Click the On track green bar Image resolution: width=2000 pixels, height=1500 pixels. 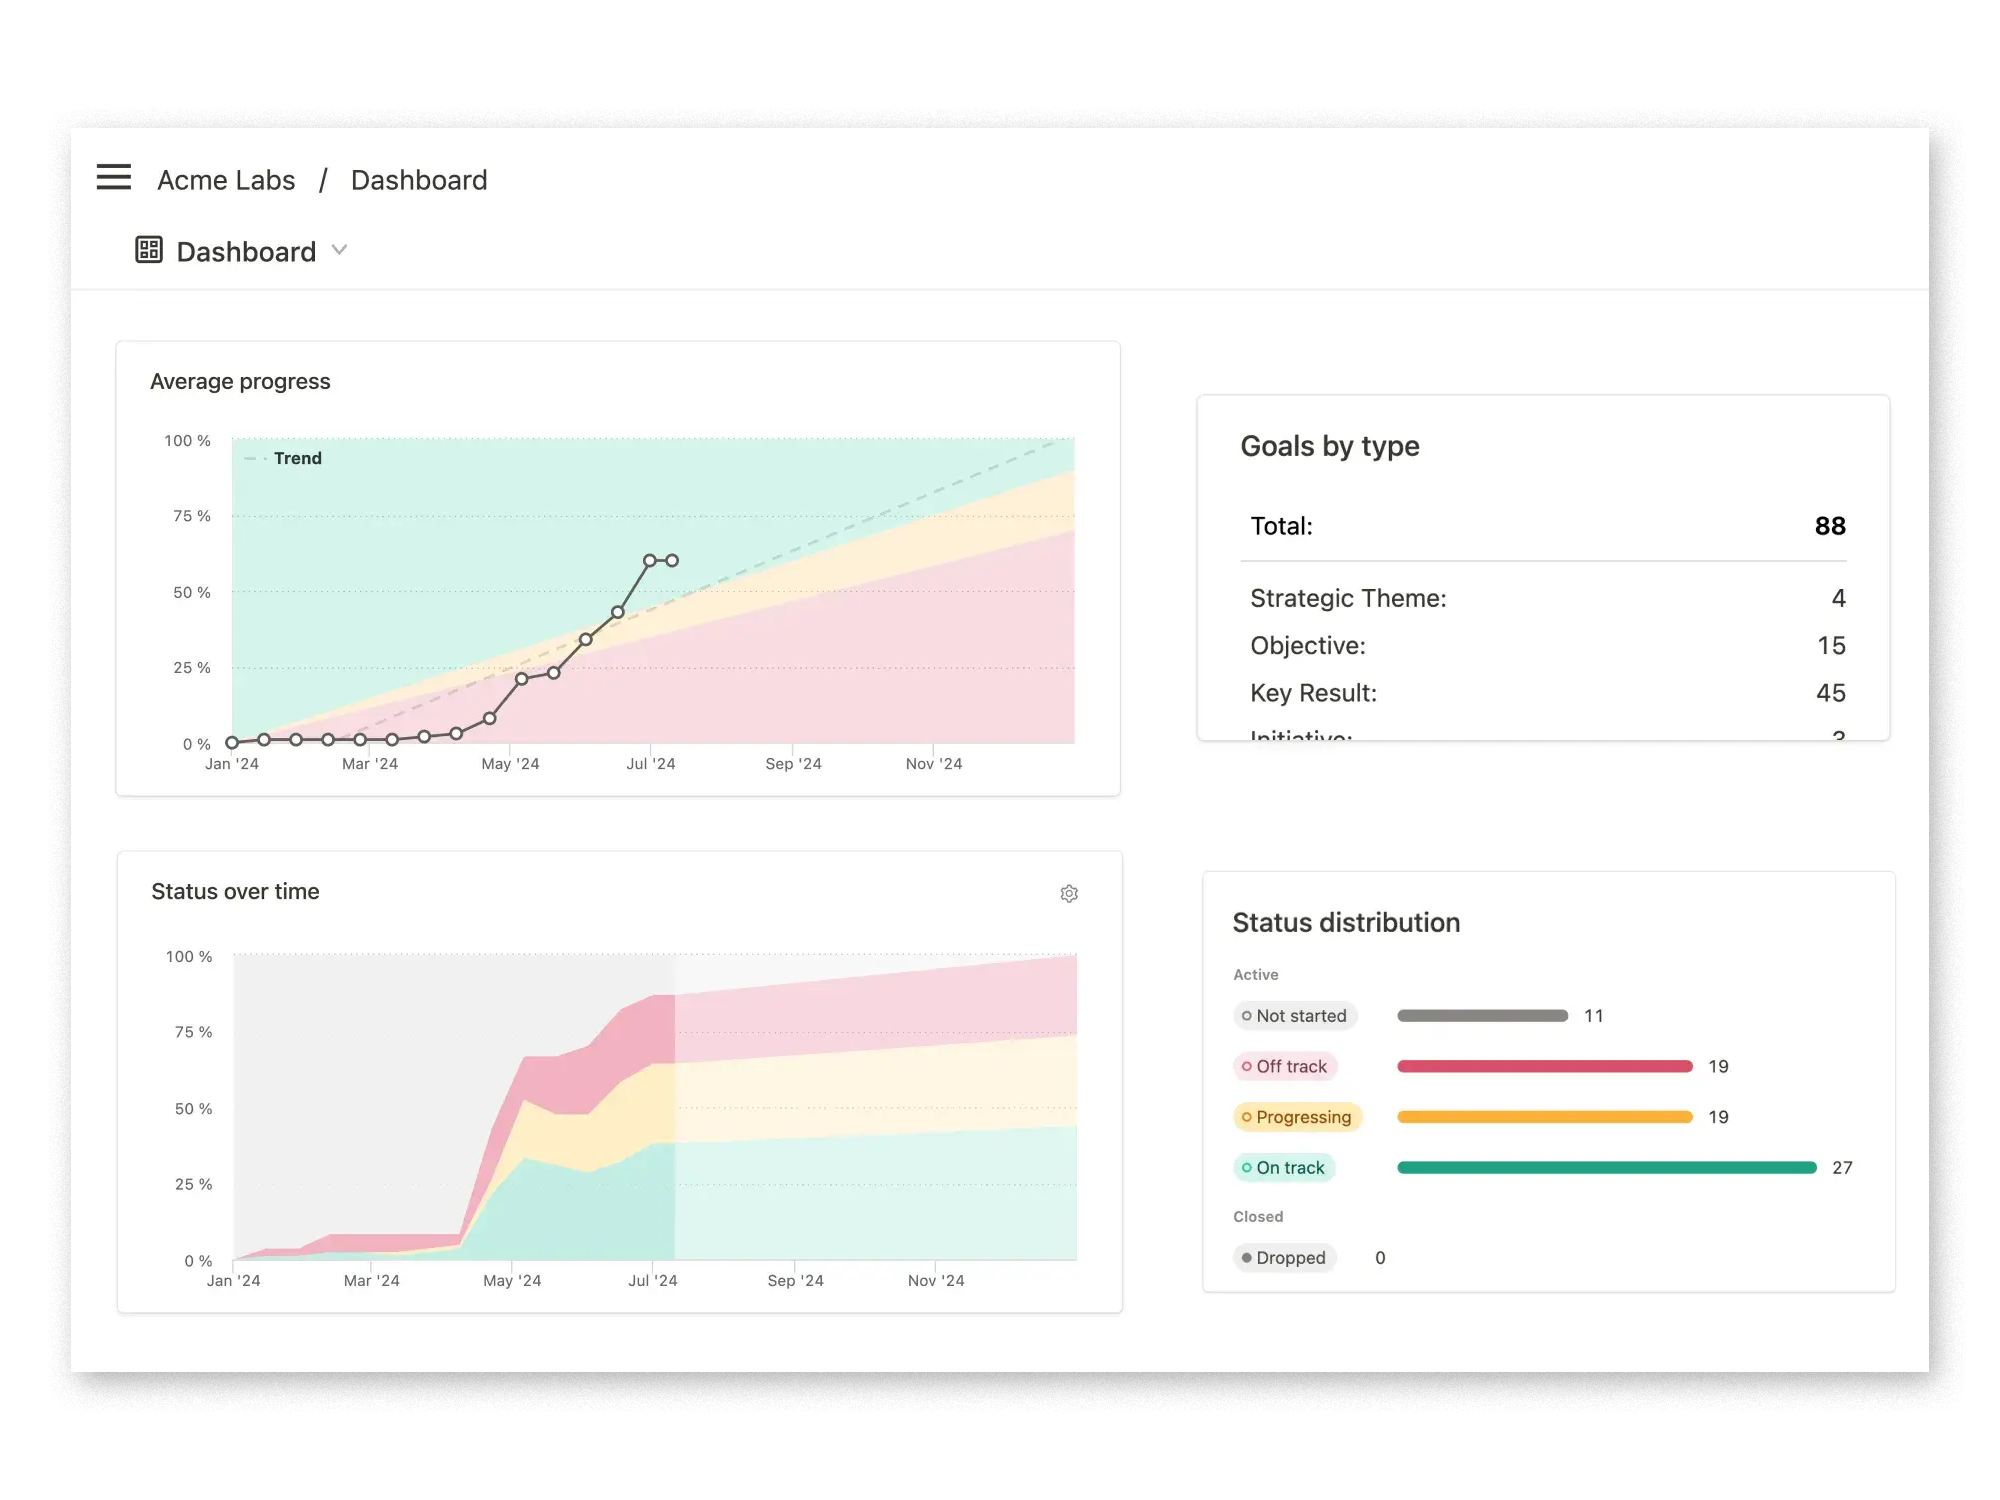[x=1606, y=1167]
